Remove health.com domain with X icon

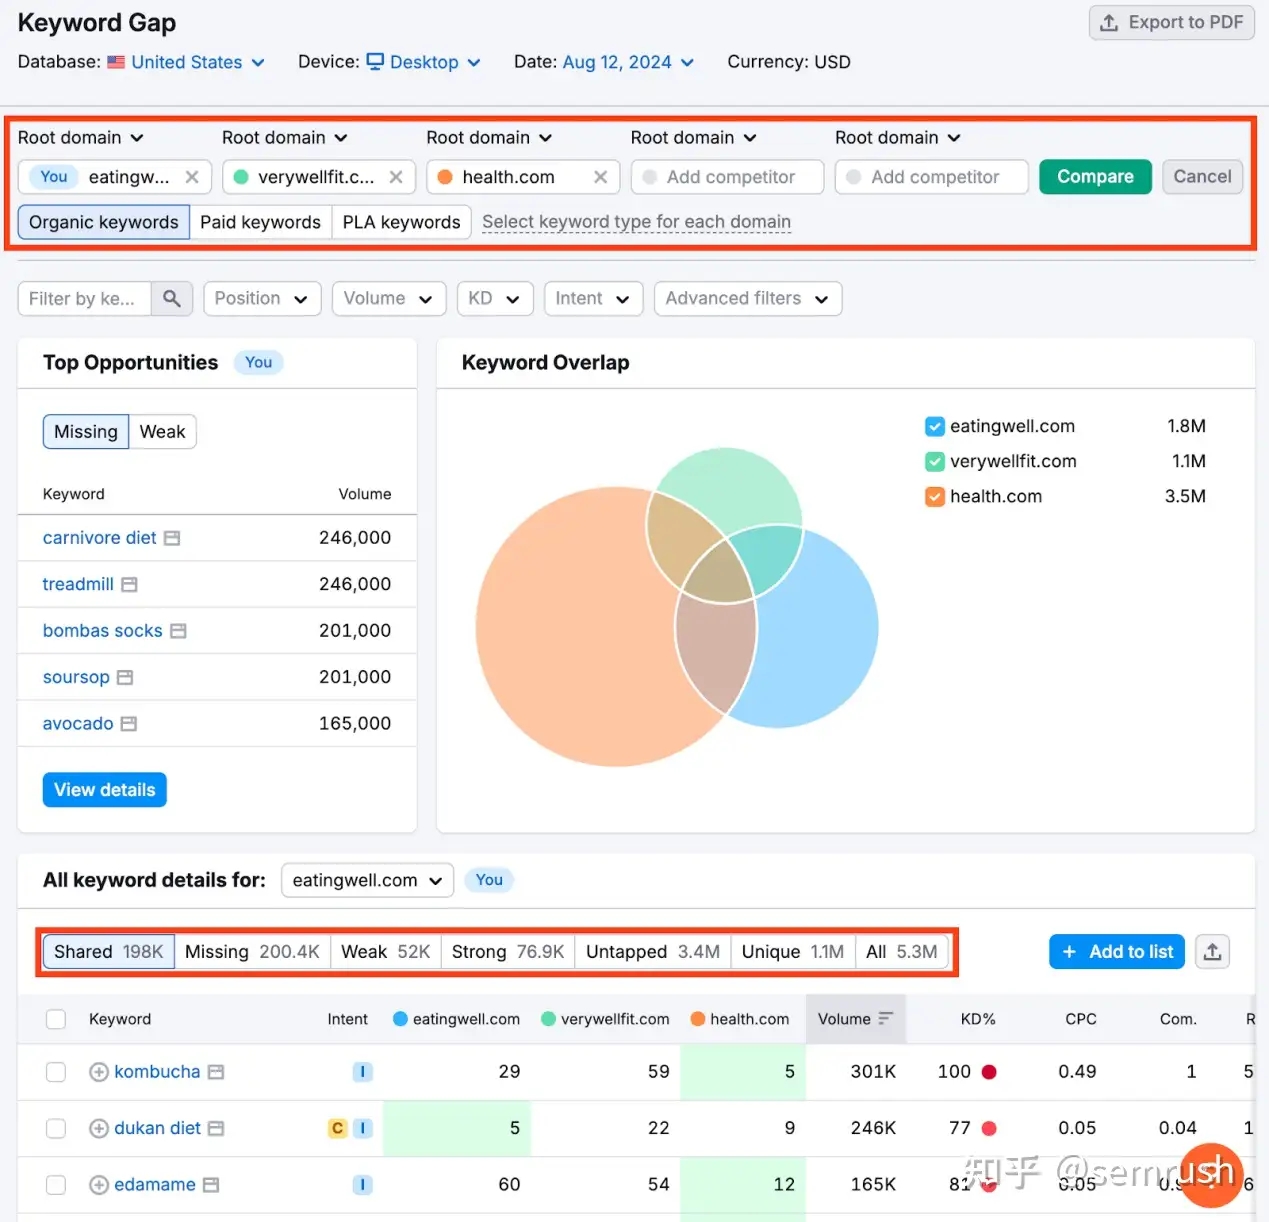tap(600, 177)
